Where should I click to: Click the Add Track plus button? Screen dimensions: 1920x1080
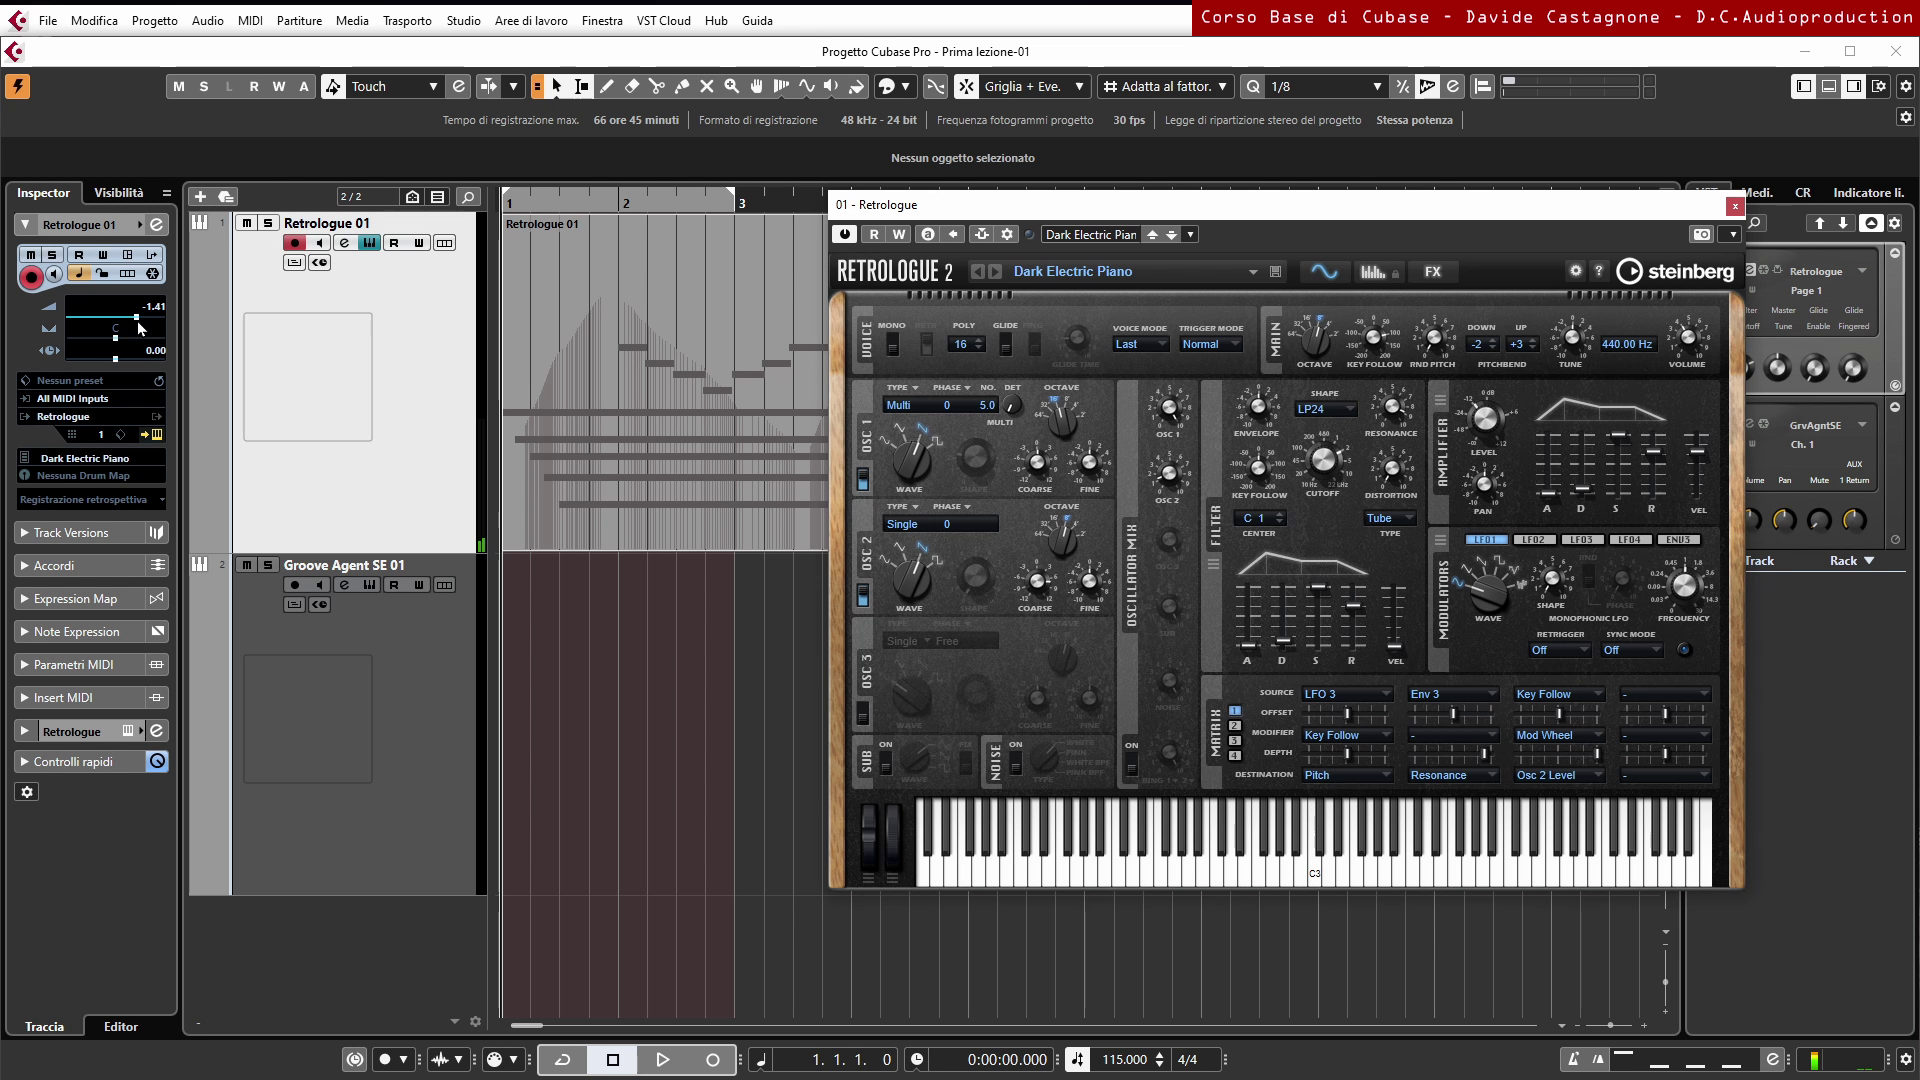(200, 197)
